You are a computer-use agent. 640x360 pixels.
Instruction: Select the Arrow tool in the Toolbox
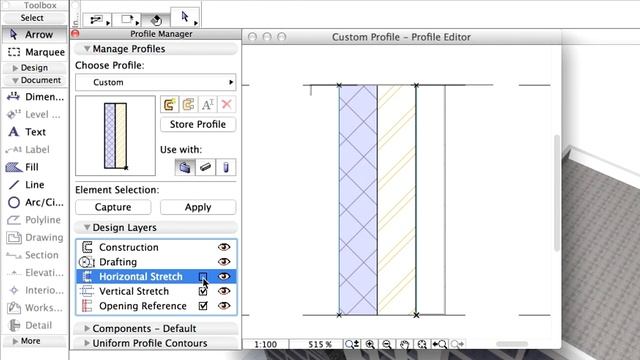34,35
